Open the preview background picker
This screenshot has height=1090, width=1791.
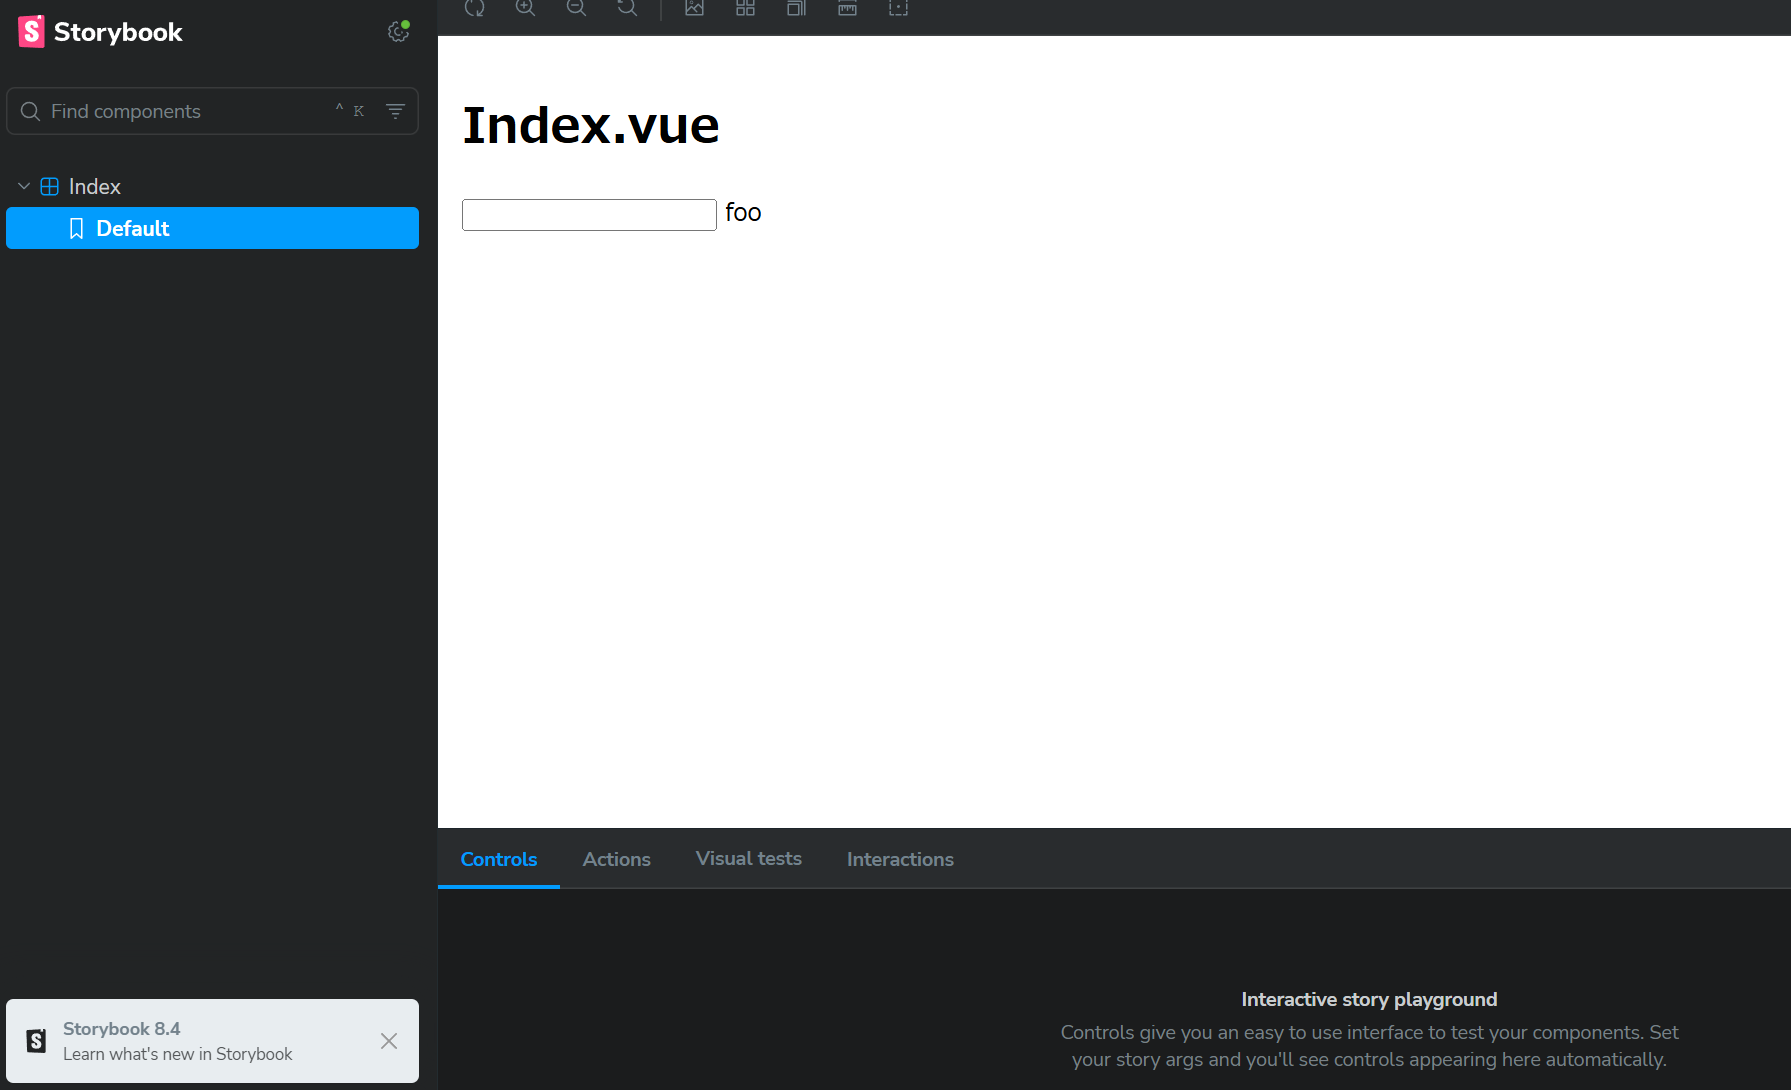(x=695, y=8)
